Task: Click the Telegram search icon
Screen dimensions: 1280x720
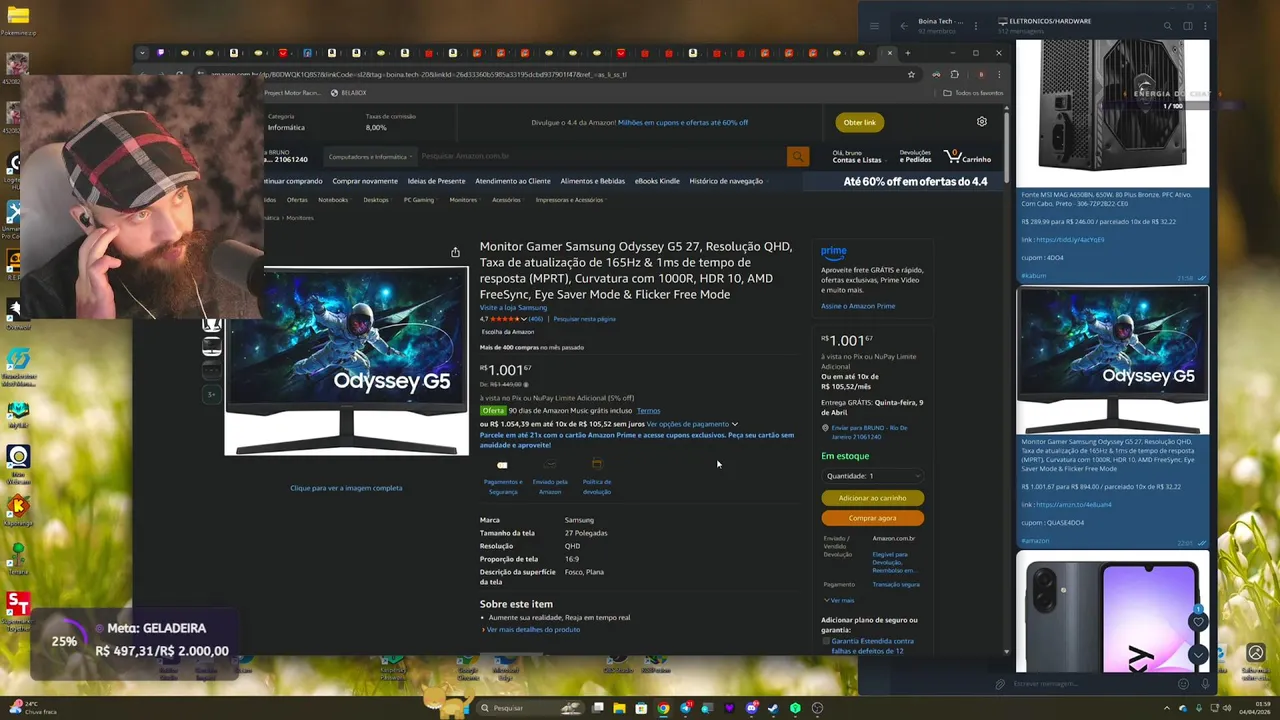Action: (1167, 26)
